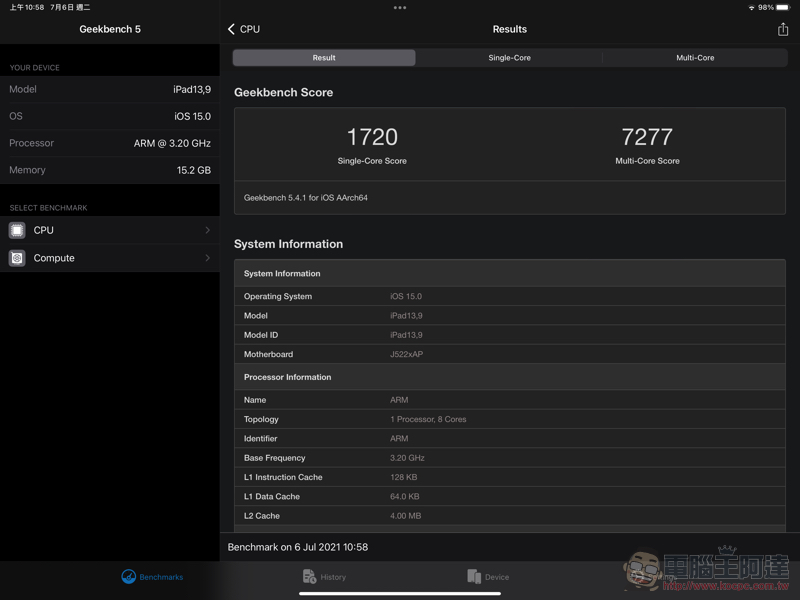The height and width of the screenshot is (600, 800).
Task: Tap the Wi-Fi icon in status bar
Action: click(751, 7)
